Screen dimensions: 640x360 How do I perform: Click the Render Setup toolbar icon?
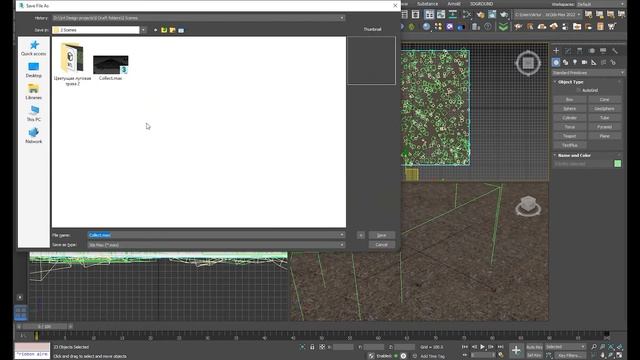click(x=480, y=14)
